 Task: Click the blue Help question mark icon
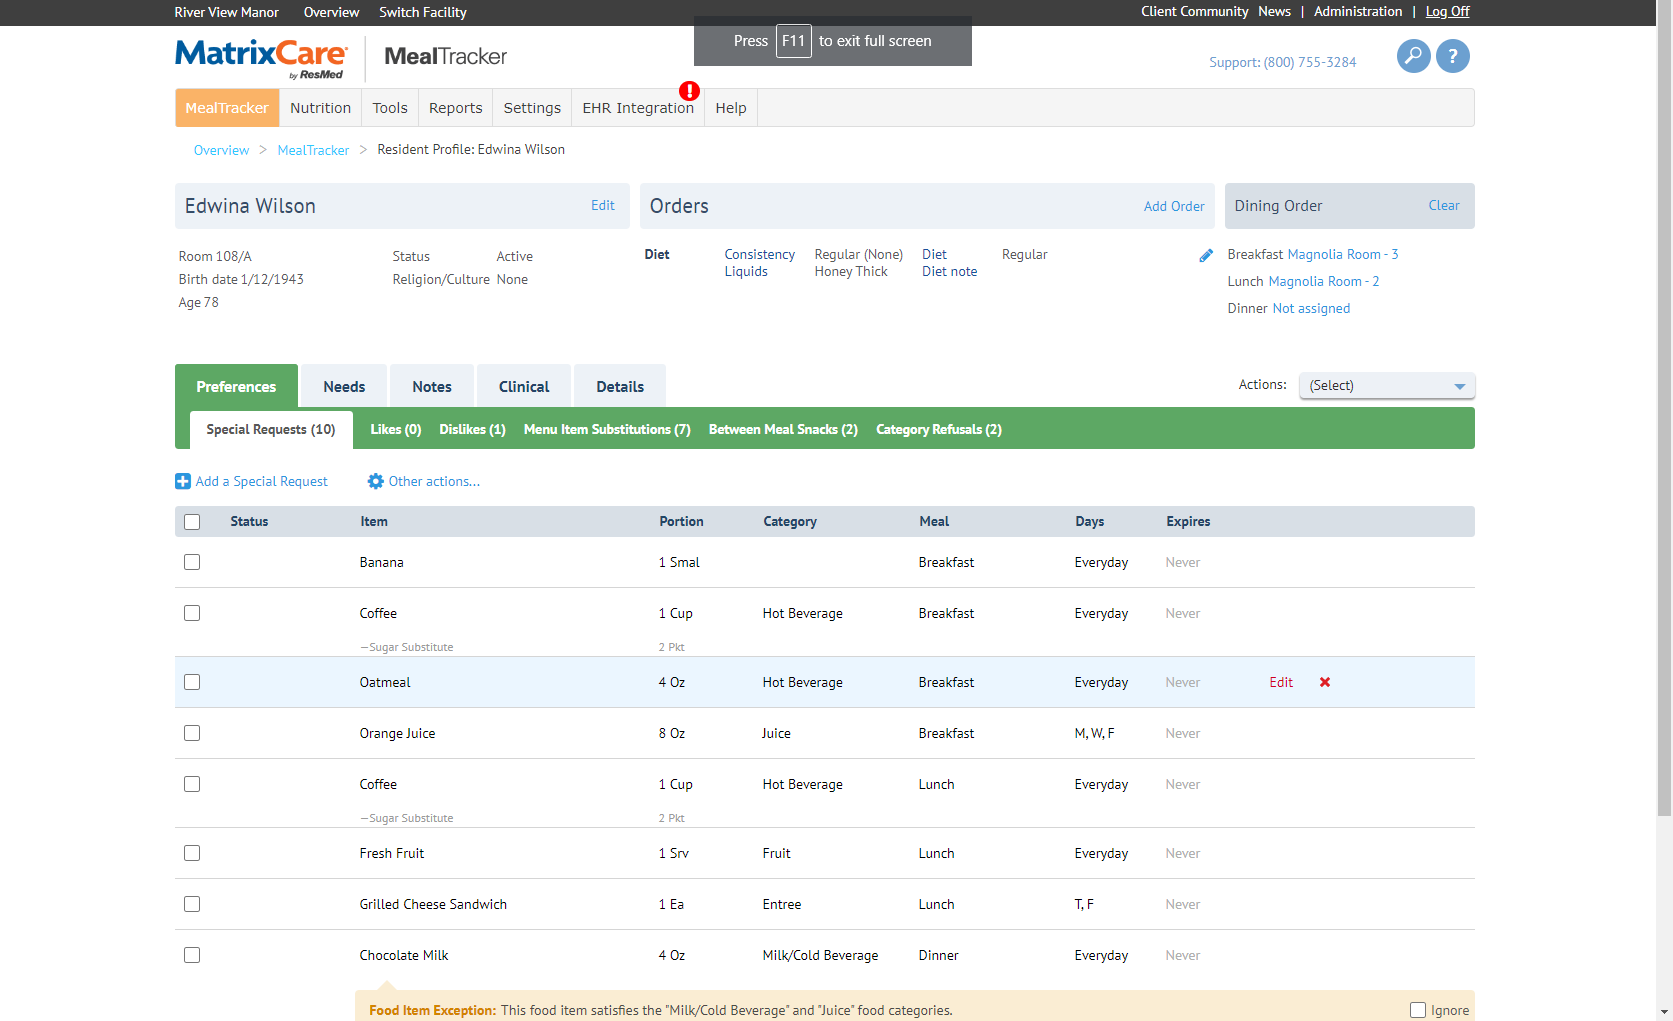point(1453,56)
